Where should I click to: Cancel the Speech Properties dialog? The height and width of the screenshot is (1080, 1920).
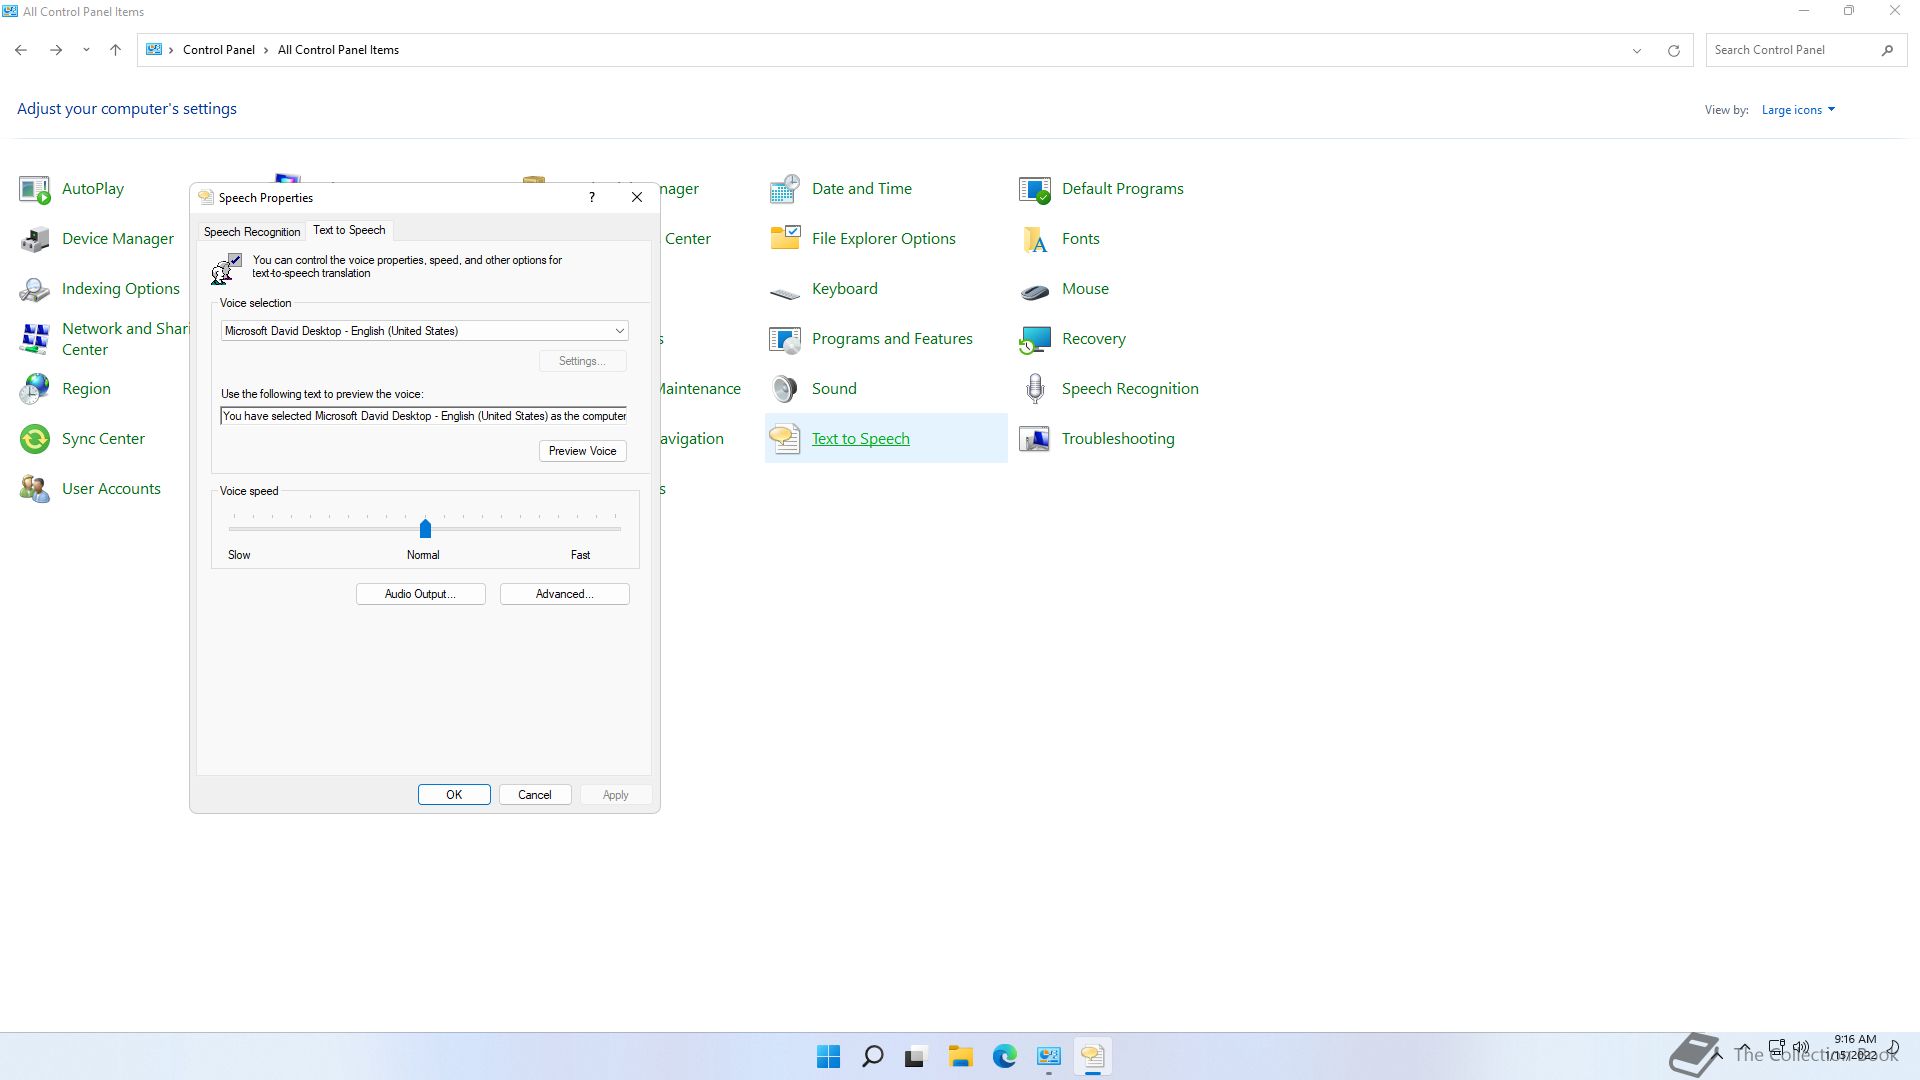[x=535, y=795]
